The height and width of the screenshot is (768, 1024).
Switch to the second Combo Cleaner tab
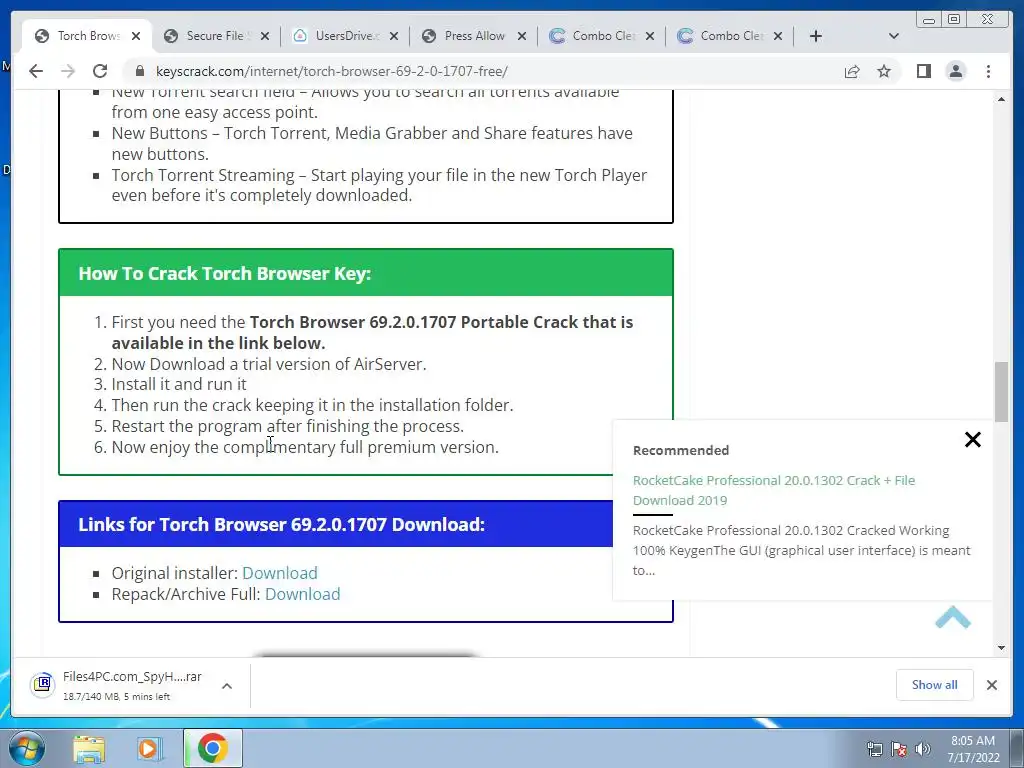(x=729, y=36)
